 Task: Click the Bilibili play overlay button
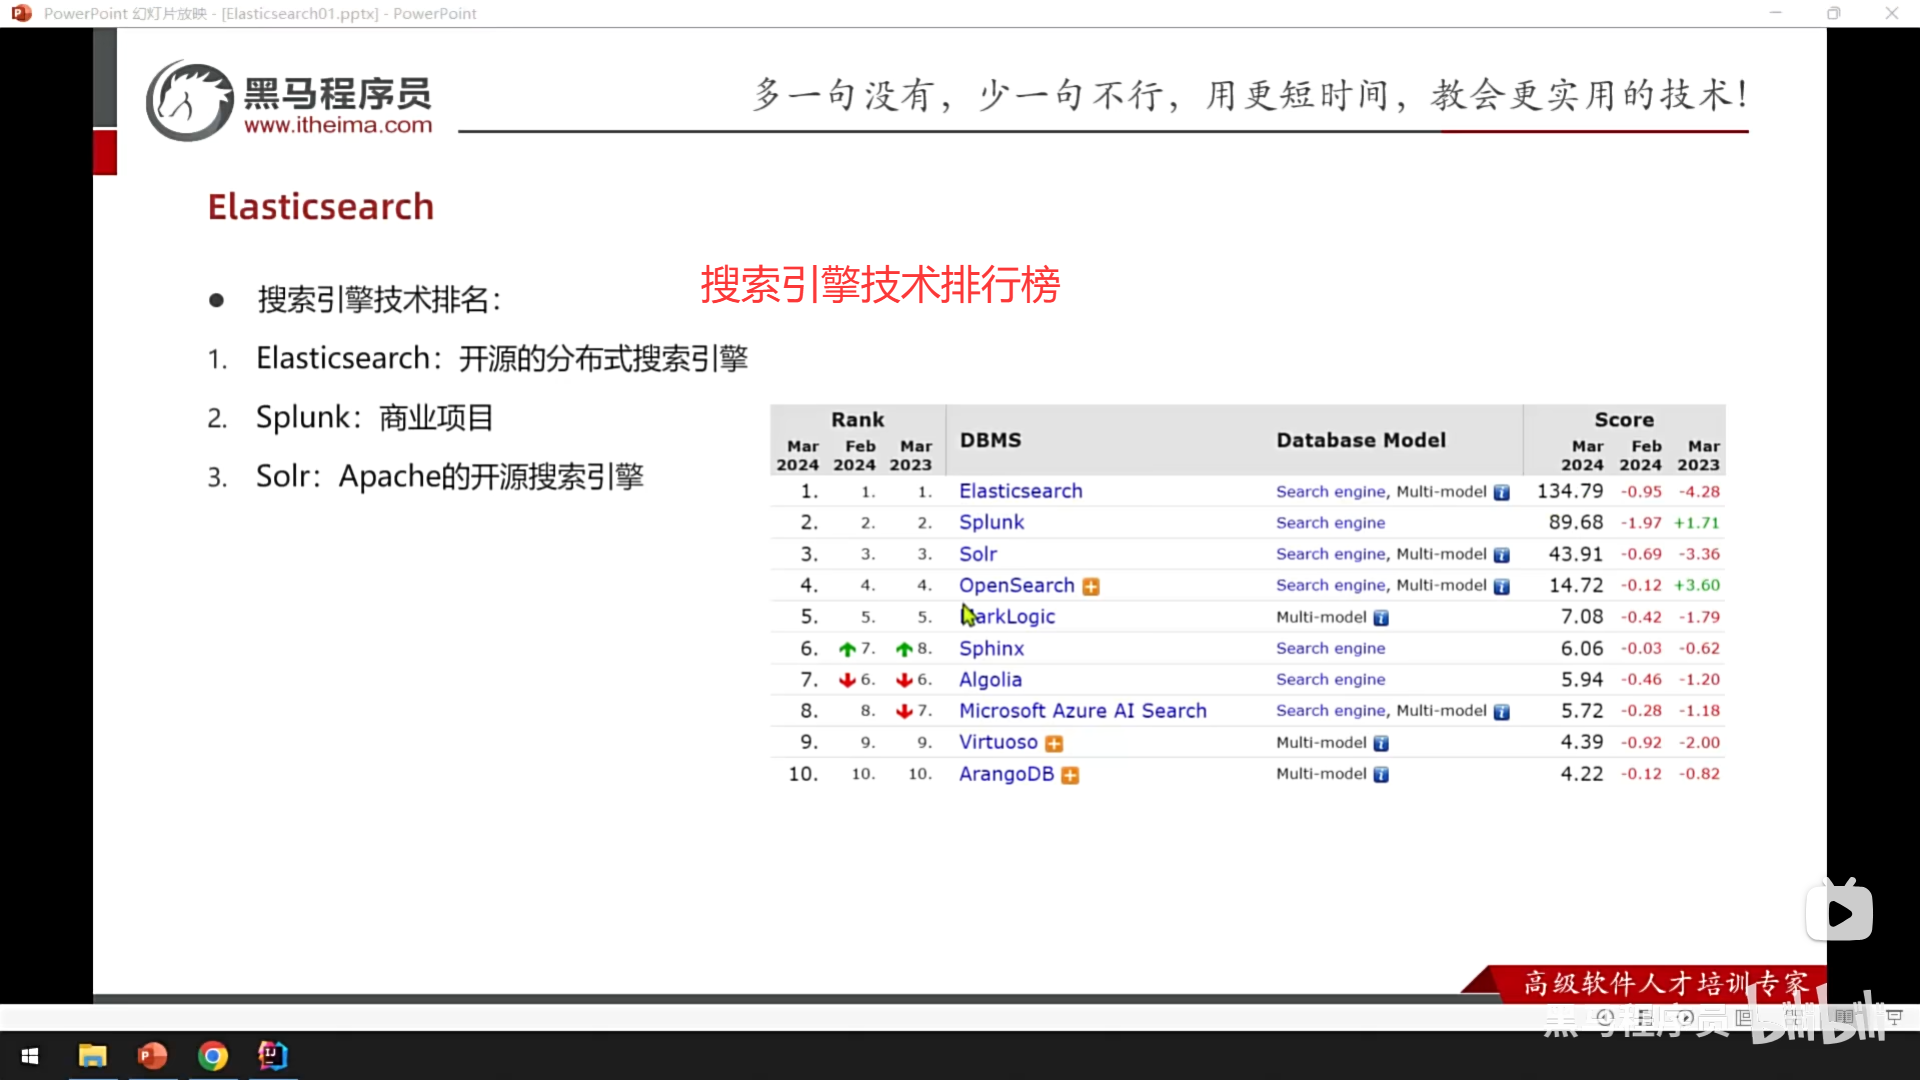pyautogui.click(x=1838, y=913)
